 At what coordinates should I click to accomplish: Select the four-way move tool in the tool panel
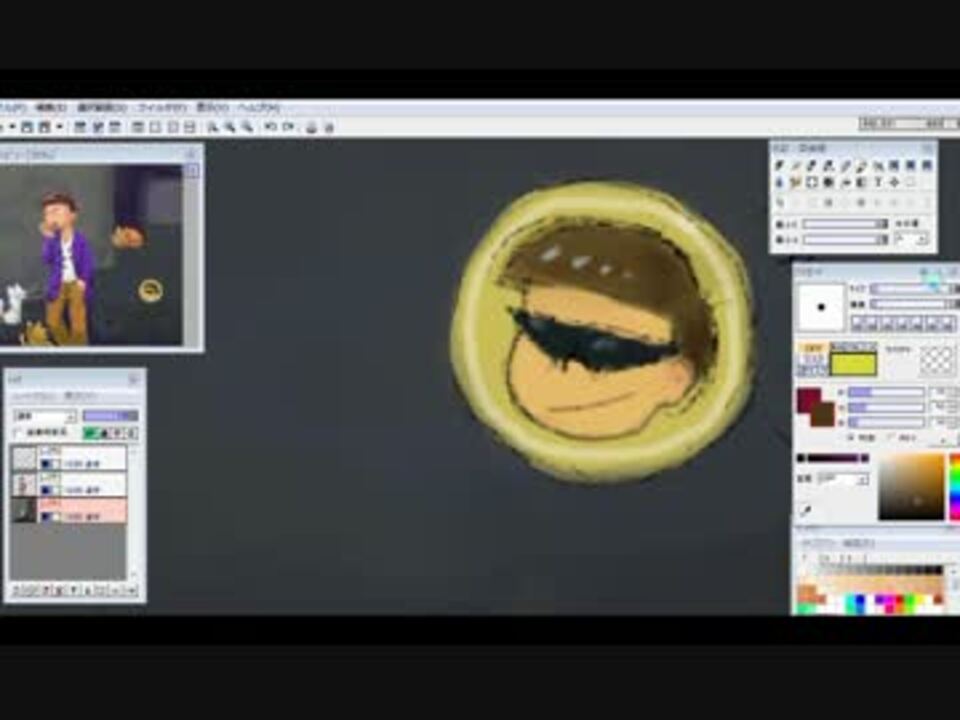coord(894,182)
